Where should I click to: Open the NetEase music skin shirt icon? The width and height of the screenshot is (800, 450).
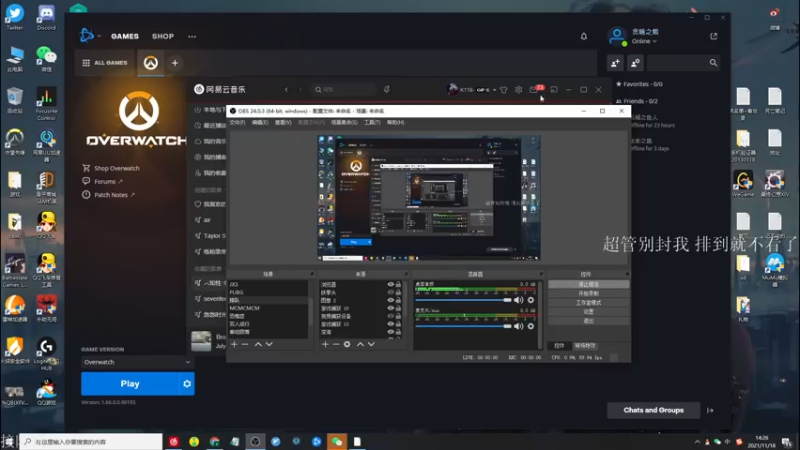pos(504,90)
